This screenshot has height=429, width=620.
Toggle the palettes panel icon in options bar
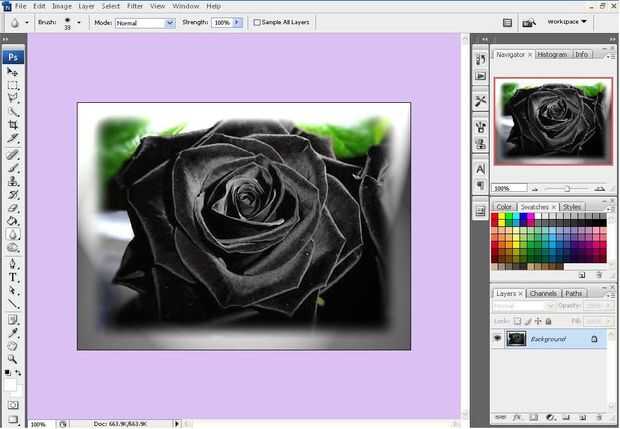507,23
